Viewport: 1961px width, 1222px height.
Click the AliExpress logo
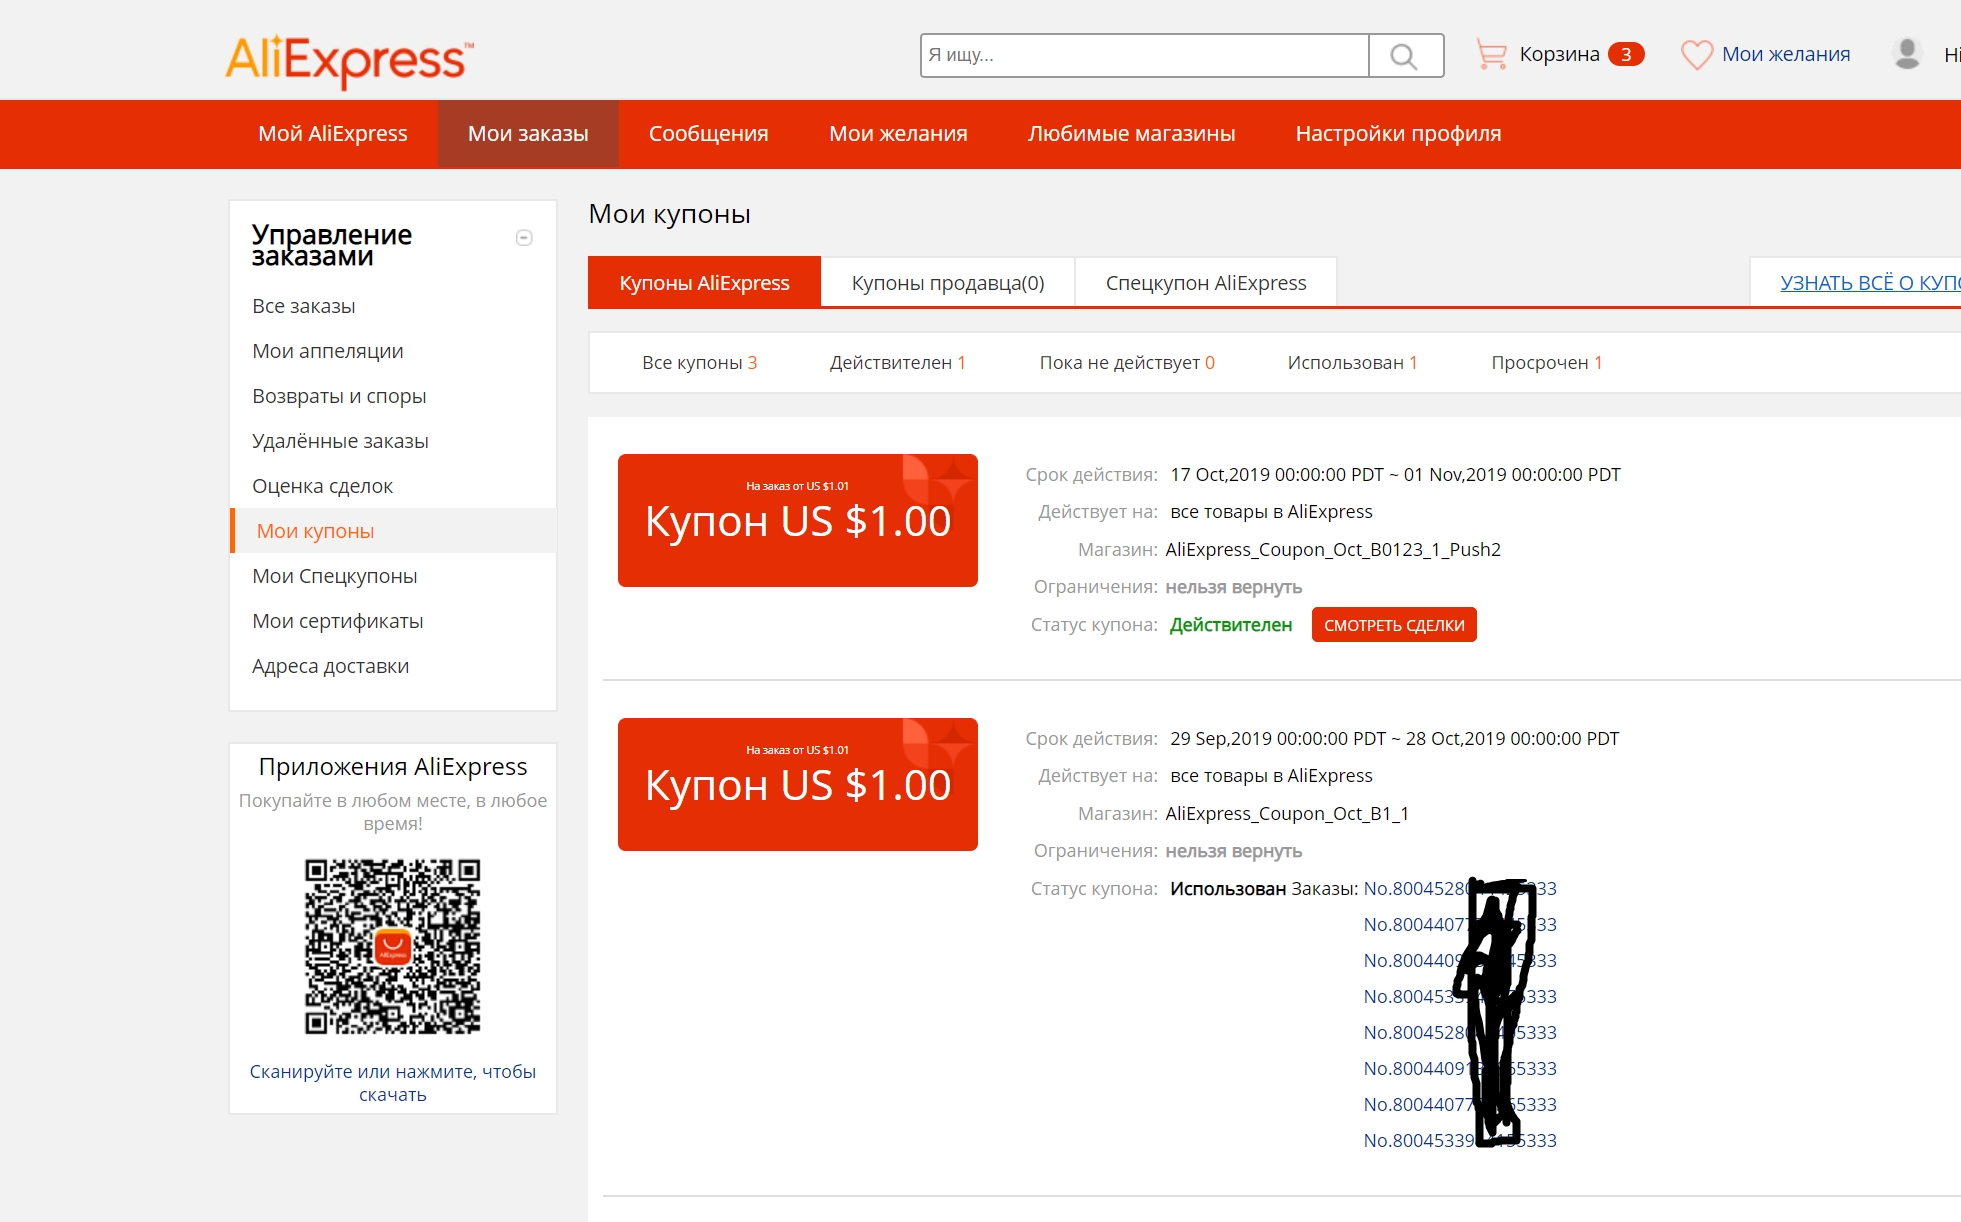349,60
